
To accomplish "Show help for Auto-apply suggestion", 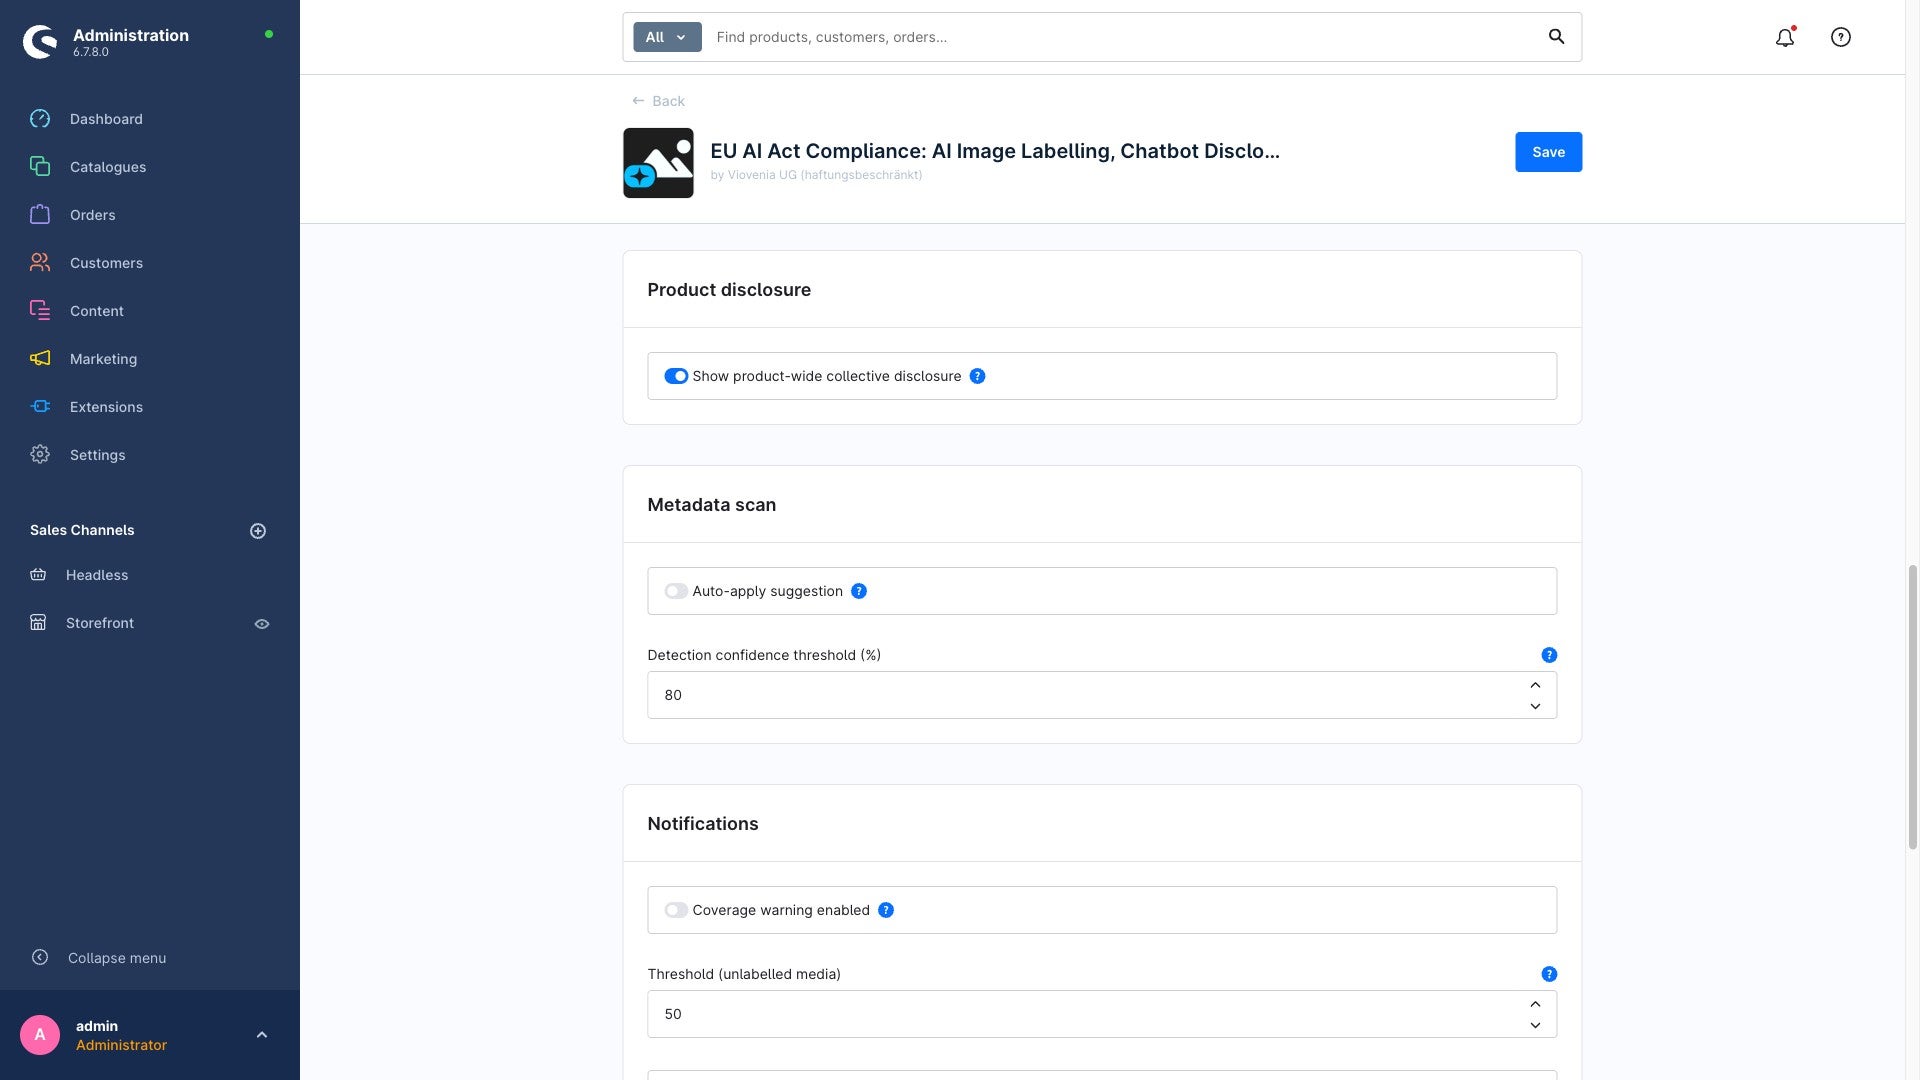I will click(859, 592).
